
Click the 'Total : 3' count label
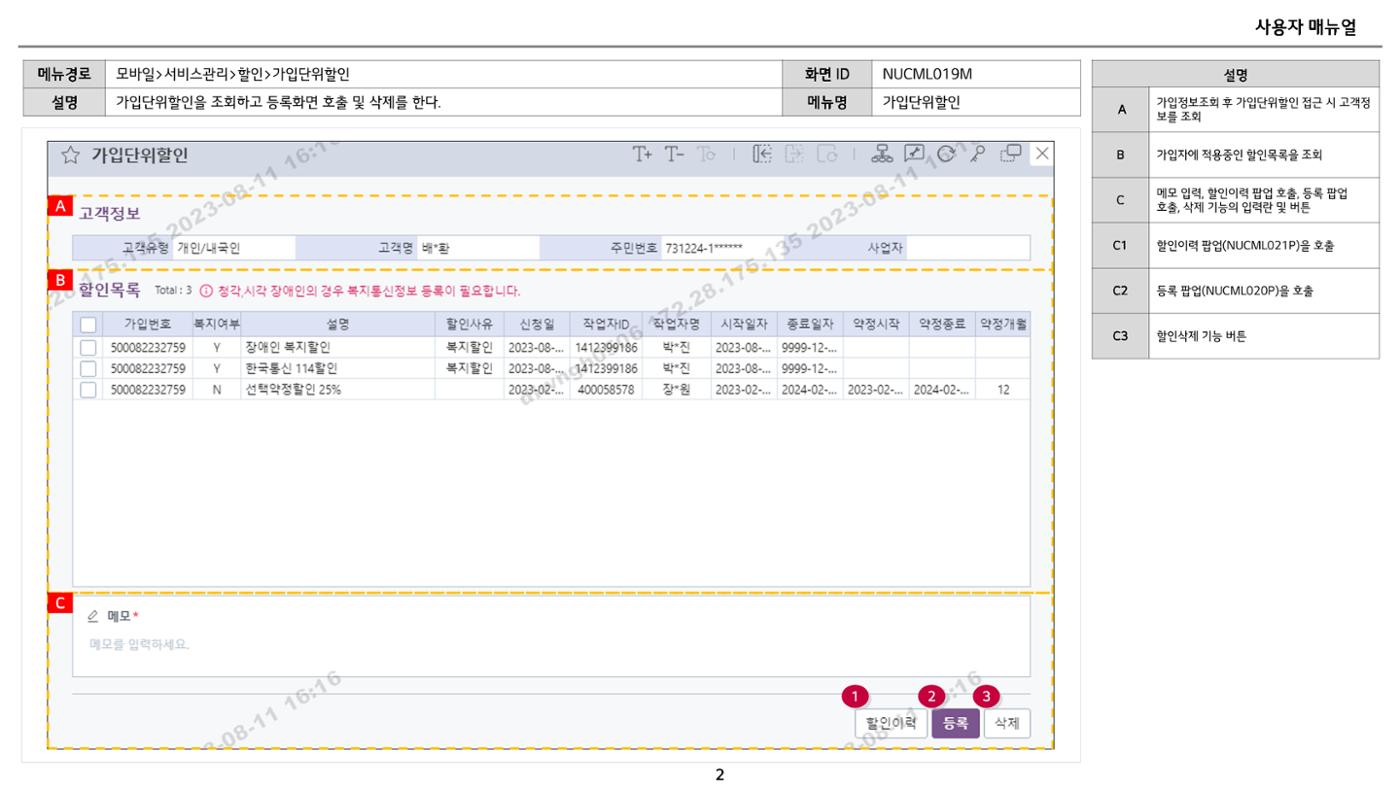[x=174, y=291]
